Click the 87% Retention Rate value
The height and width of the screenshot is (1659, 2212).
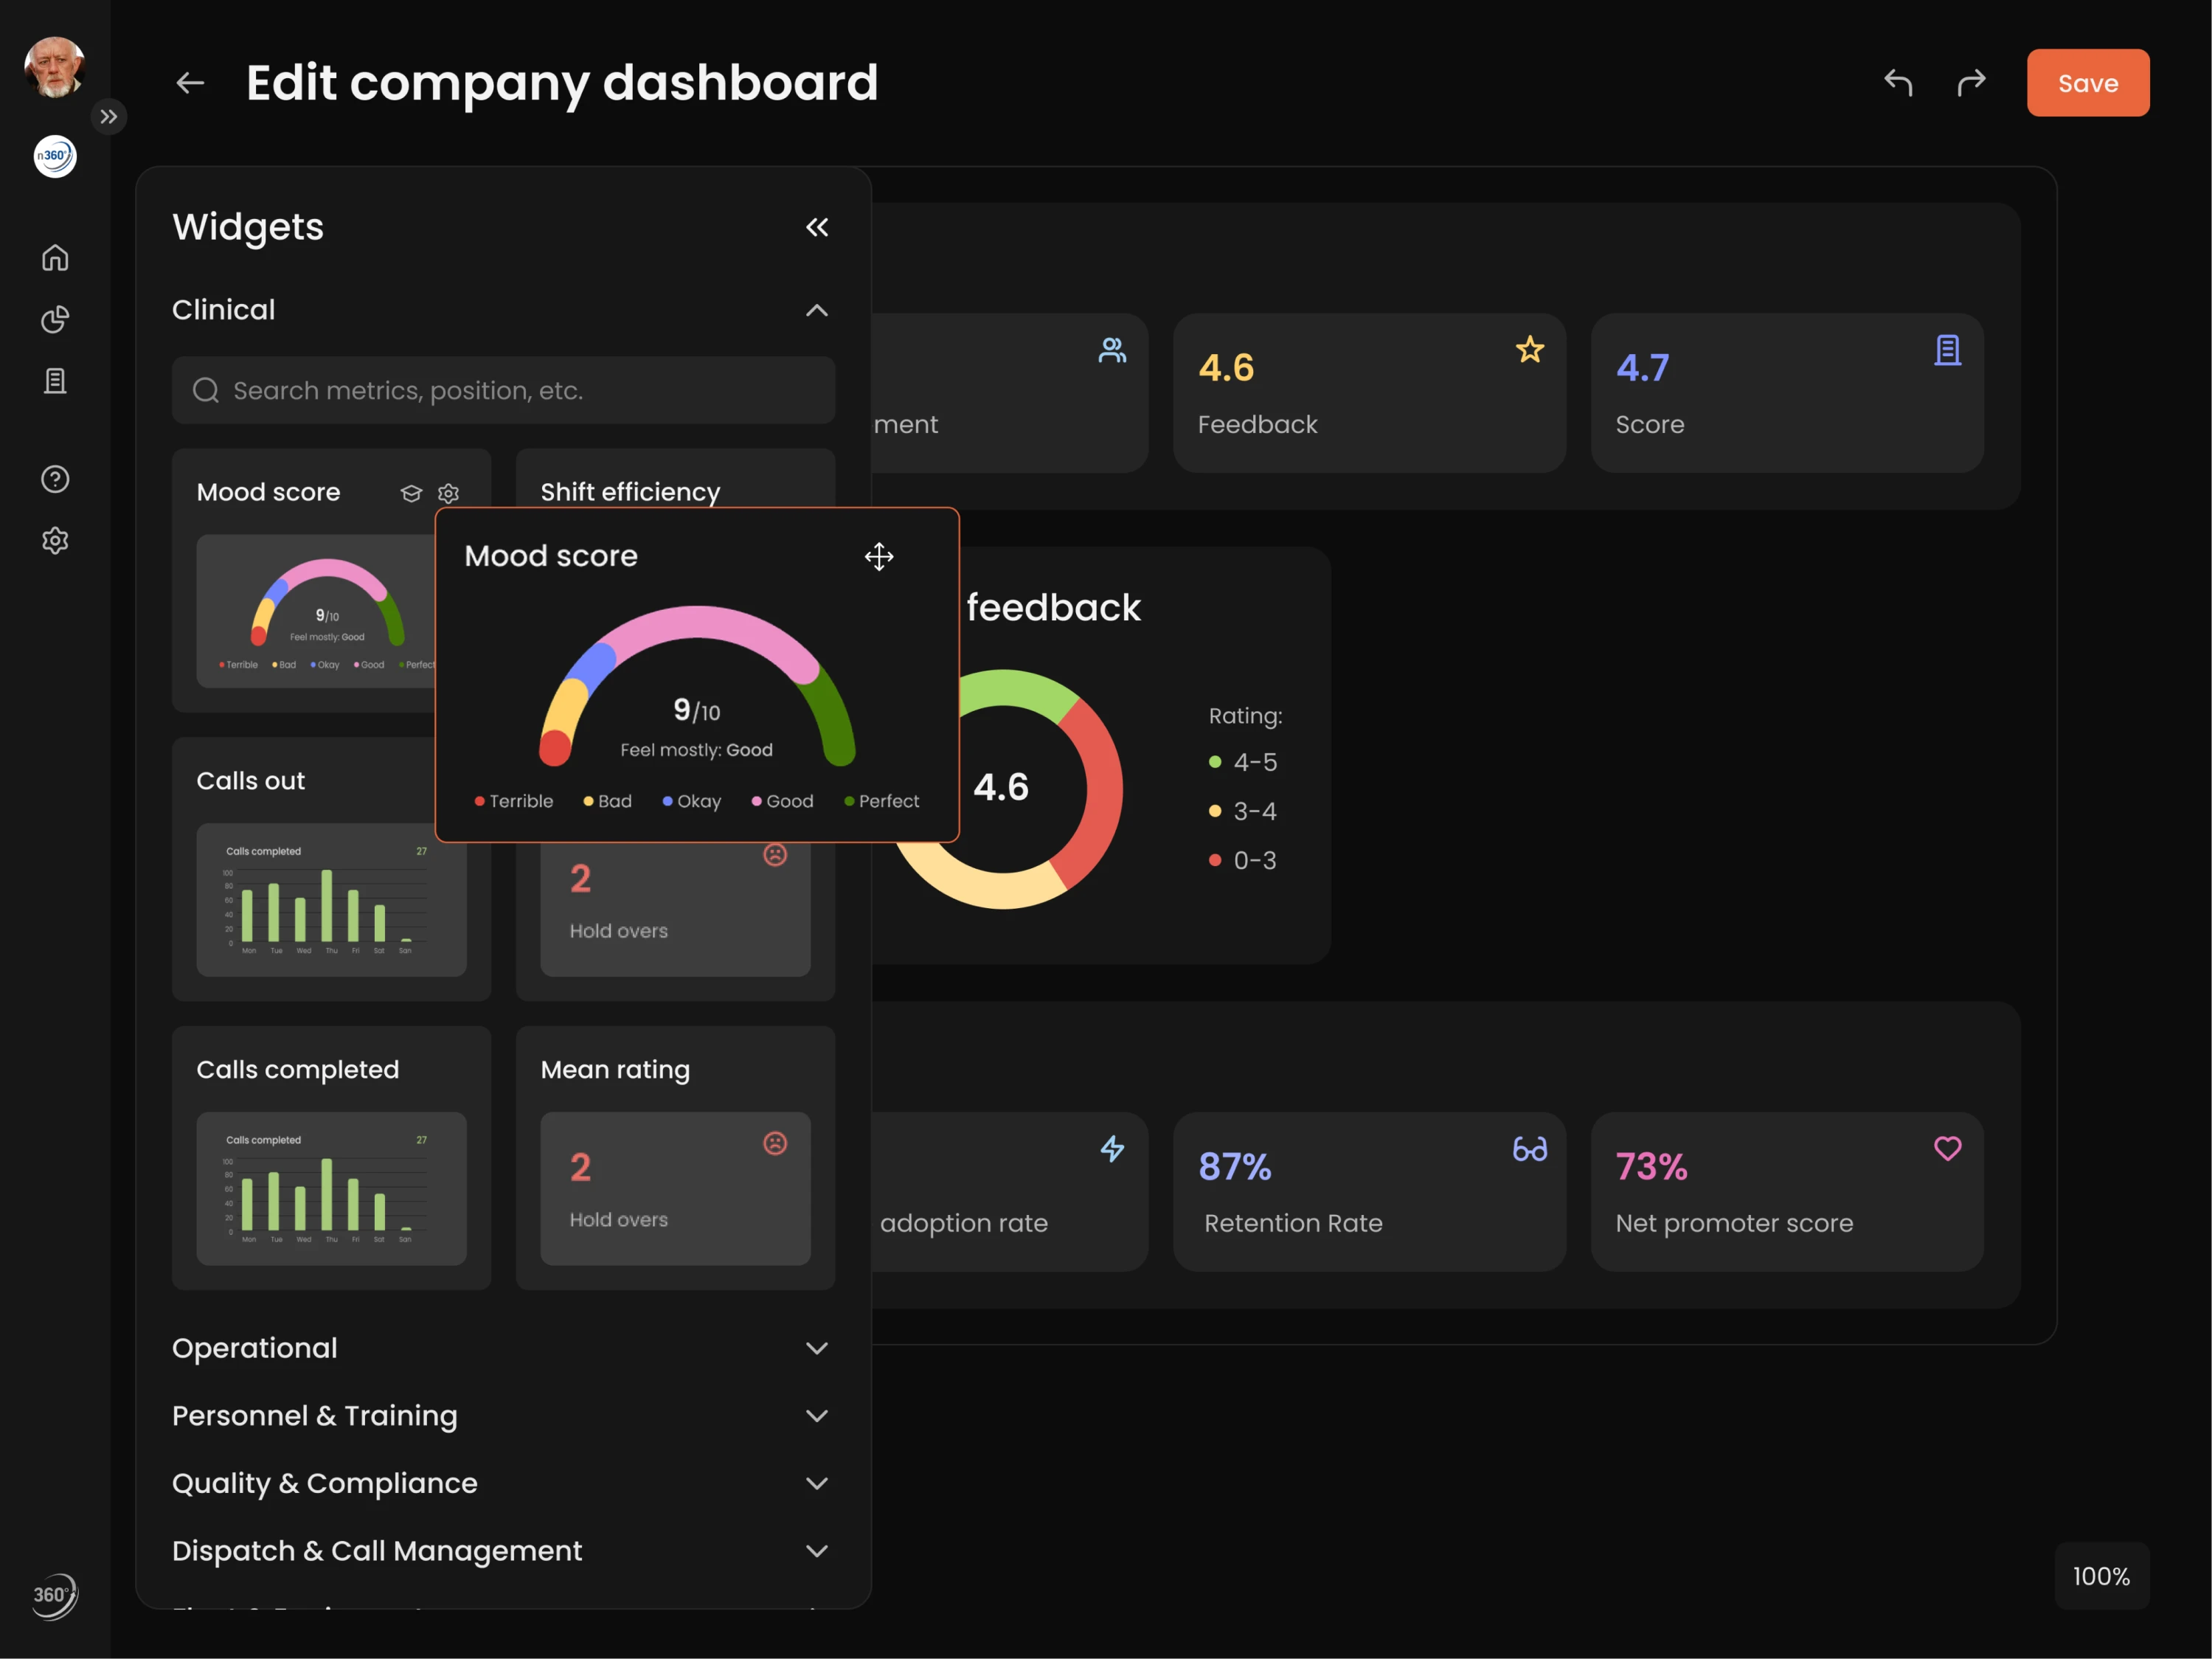click(1235, 1167)
